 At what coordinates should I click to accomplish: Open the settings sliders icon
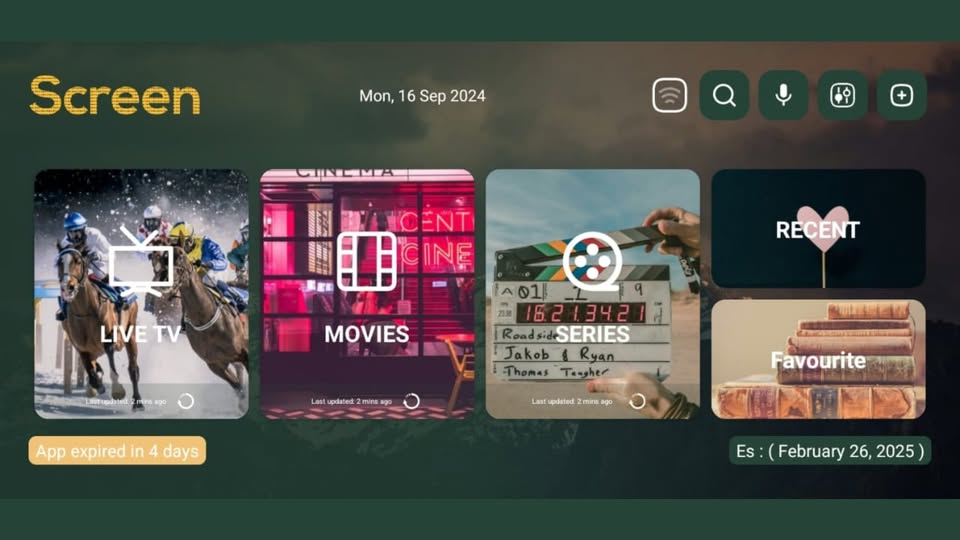point(842,96)
